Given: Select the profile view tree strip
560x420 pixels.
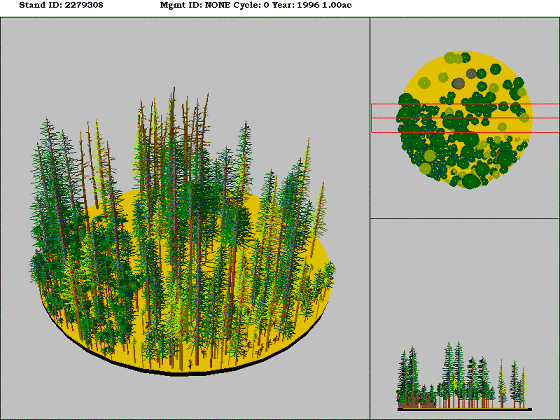Looking at the screenshot, I should click(x=464, y=376).
